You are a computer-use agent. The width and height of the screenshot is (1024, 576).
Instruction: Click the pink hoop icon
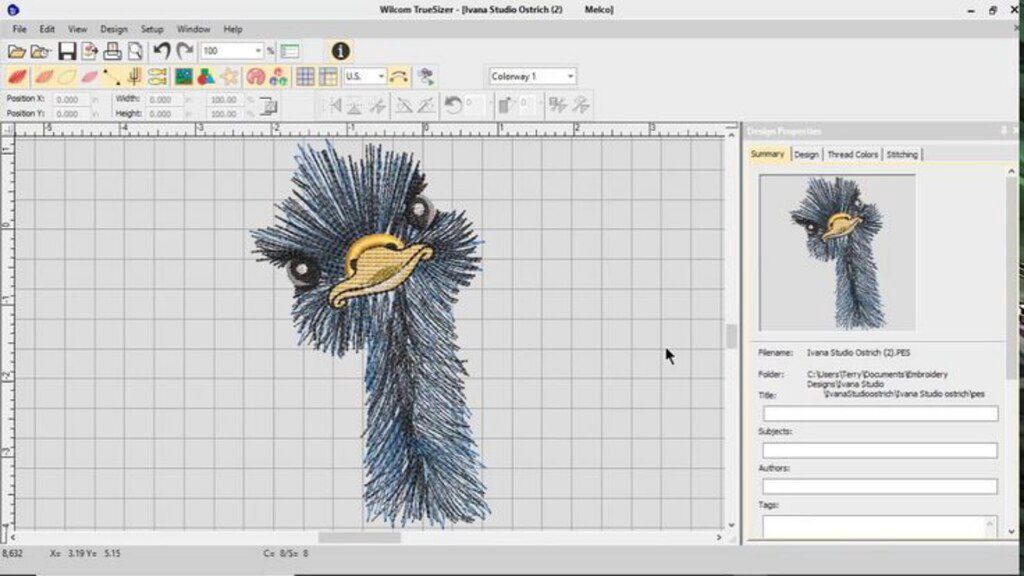(255, 76)
